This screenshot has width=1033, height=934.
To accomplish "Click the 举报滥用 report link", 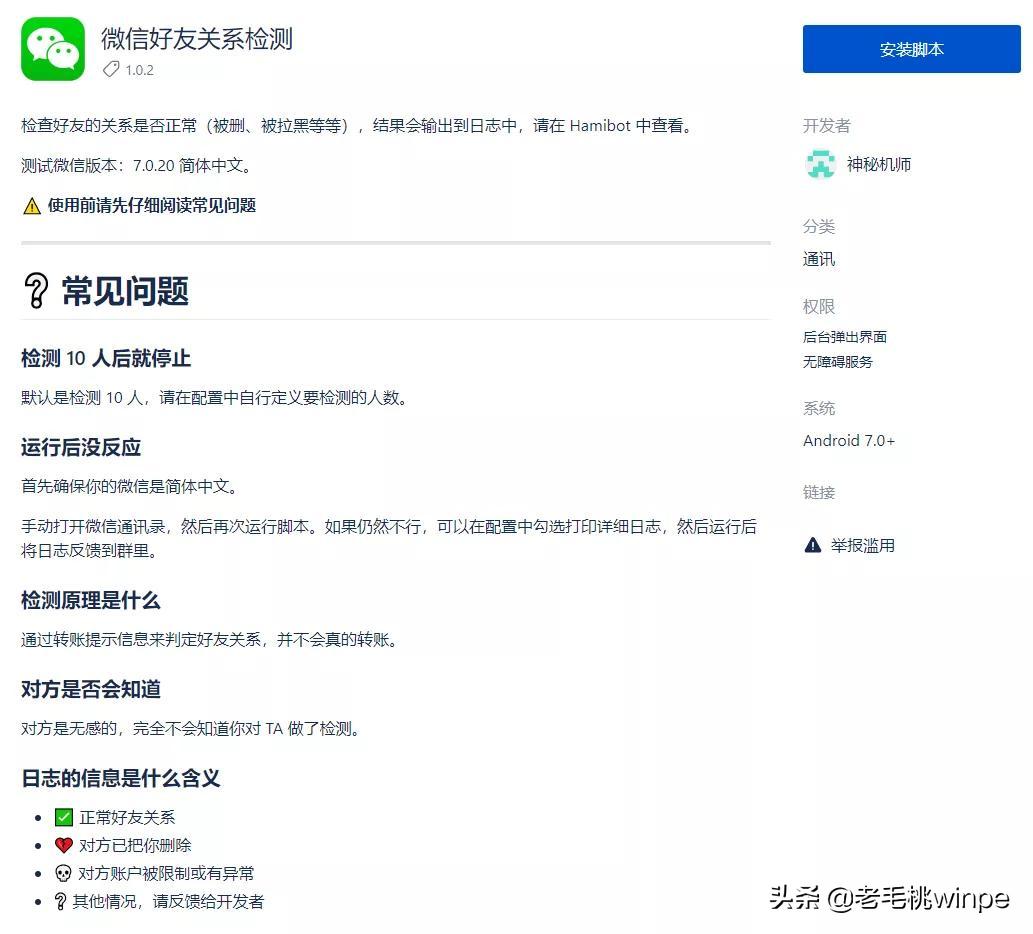I will 864,545.
